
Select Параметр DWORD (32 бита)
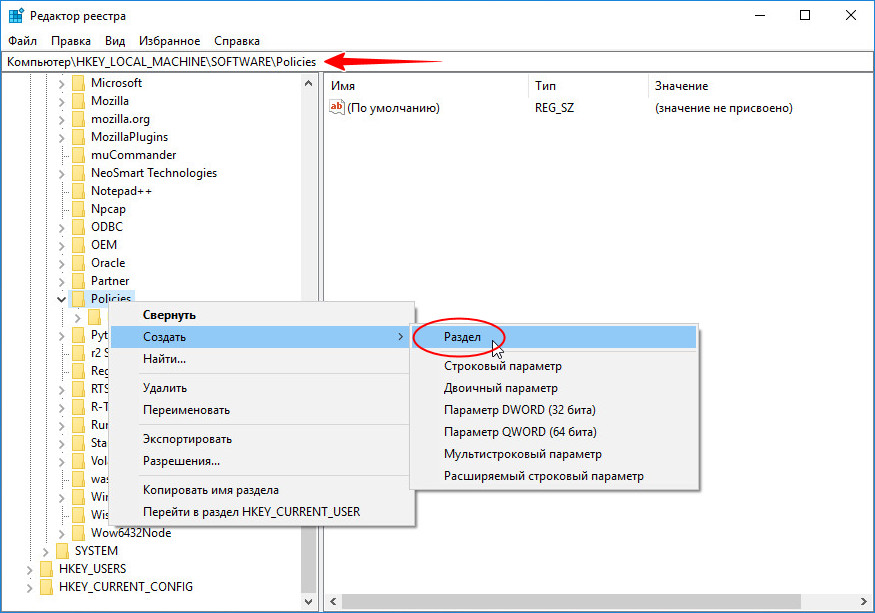(x=554, y=410)
